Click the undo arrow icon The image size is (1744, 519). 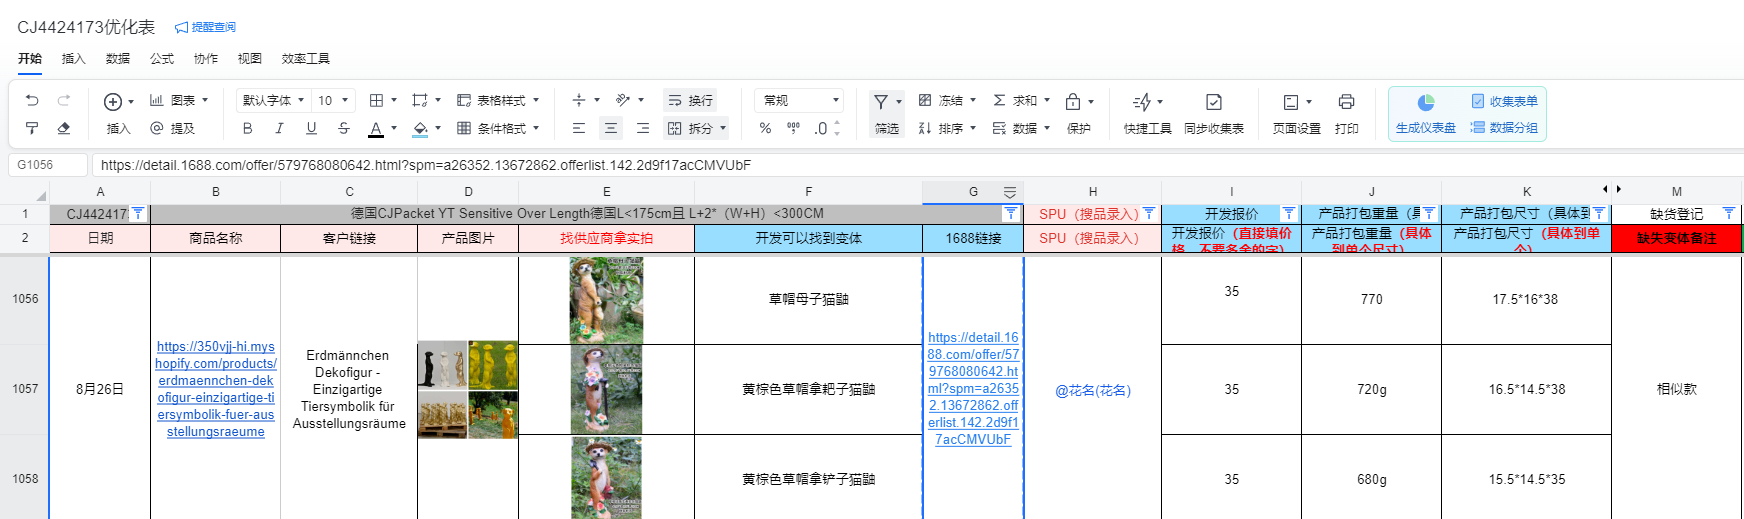pyautogui.click(x=32, y=100)
